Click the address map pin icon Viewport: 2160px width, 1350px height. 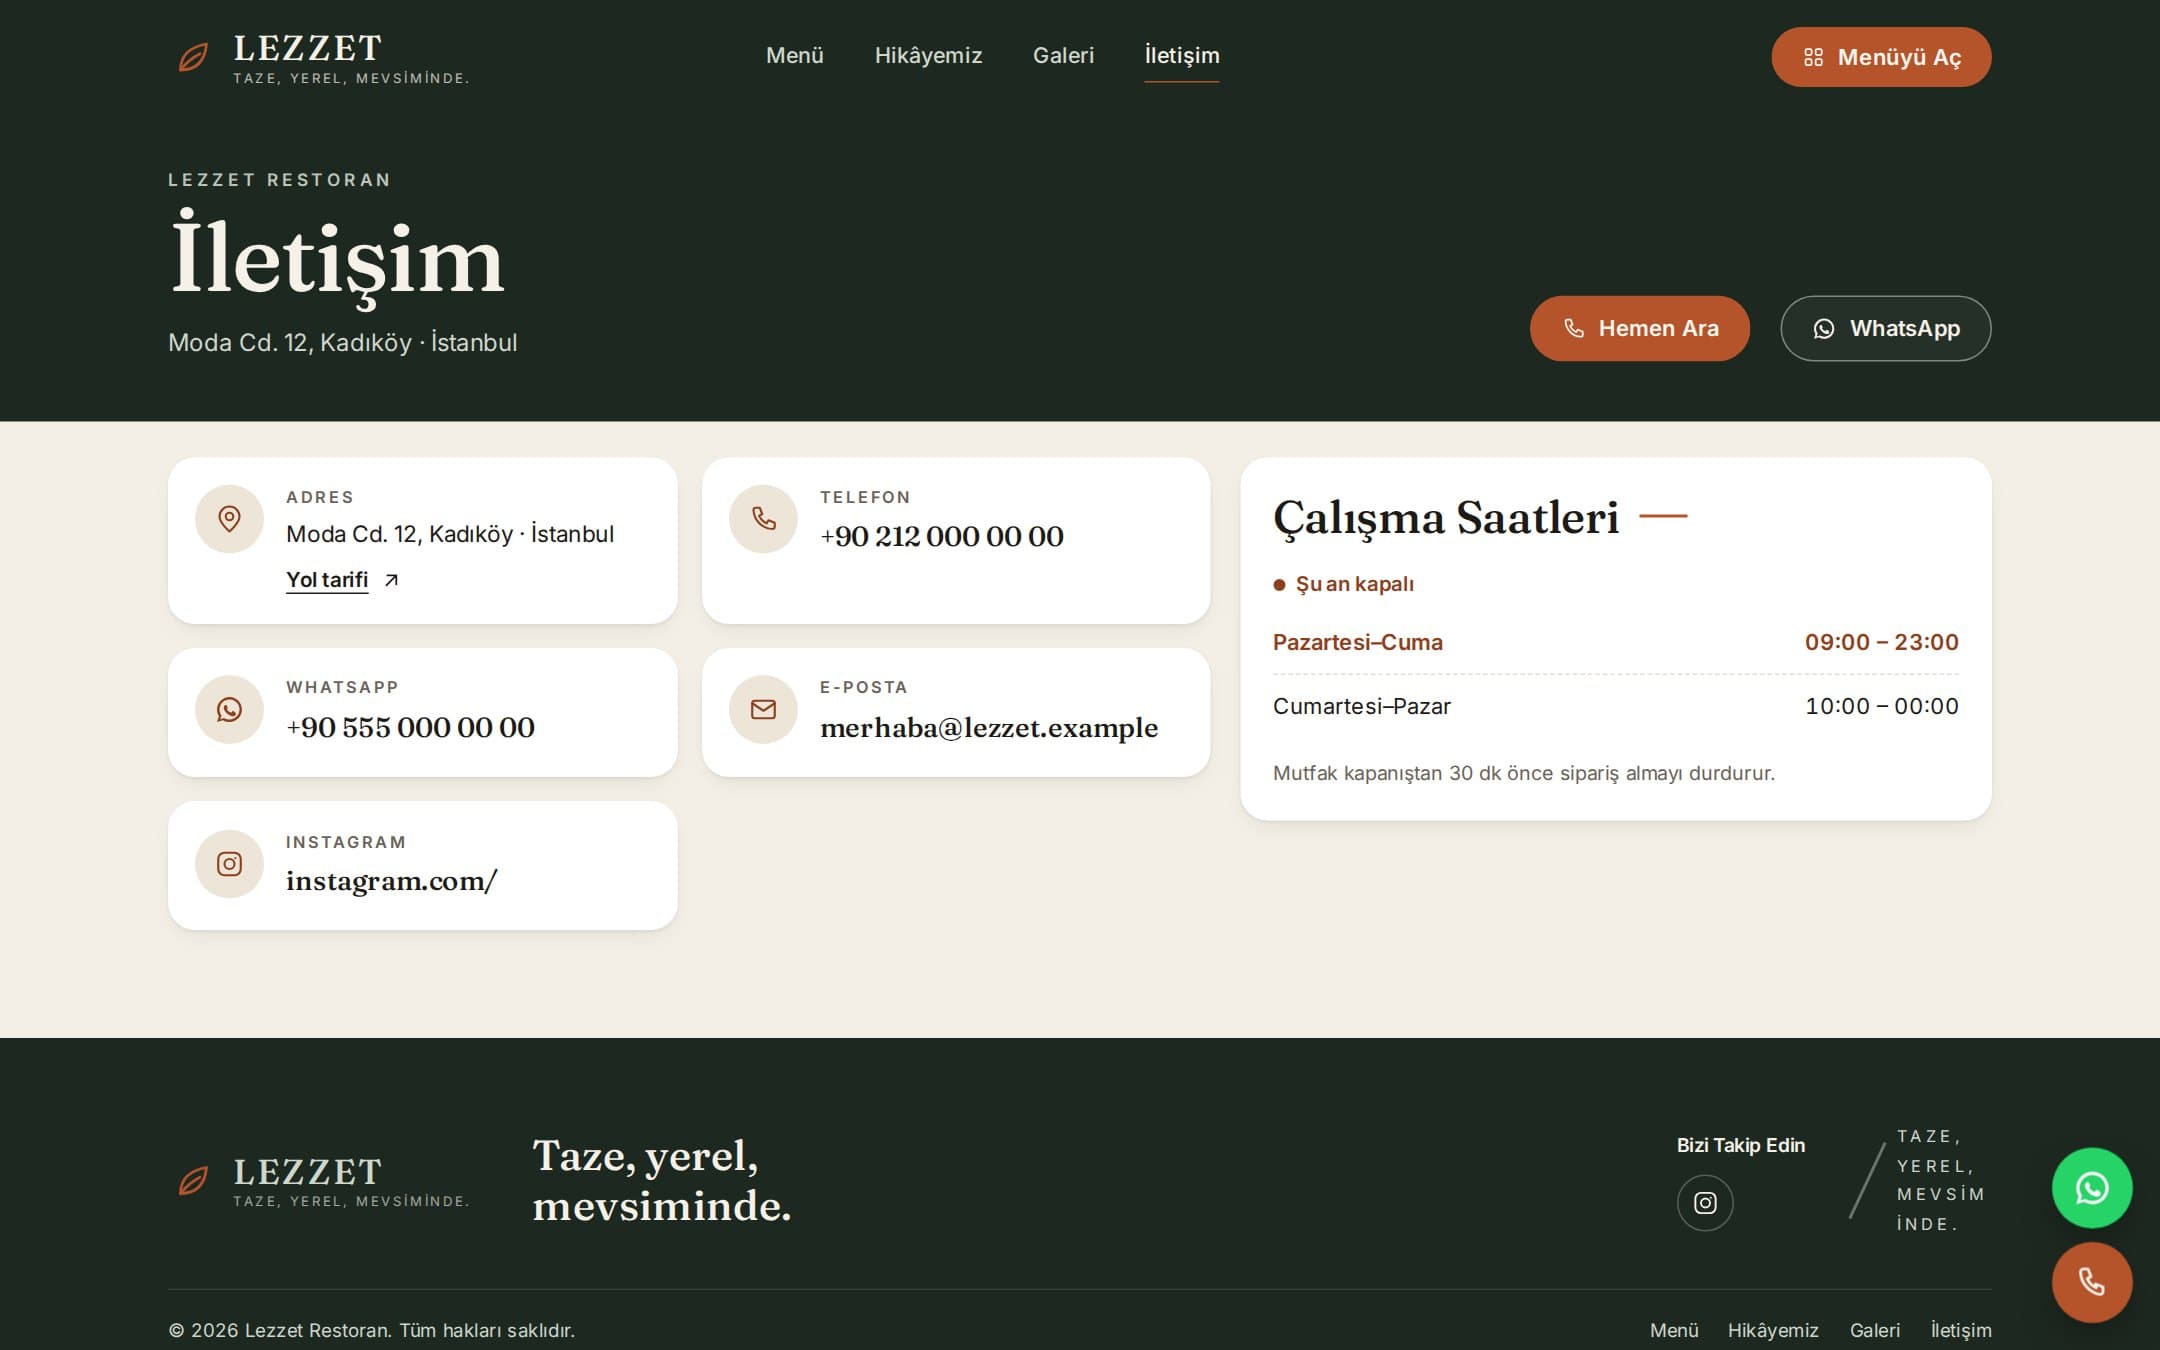[229, 519]
